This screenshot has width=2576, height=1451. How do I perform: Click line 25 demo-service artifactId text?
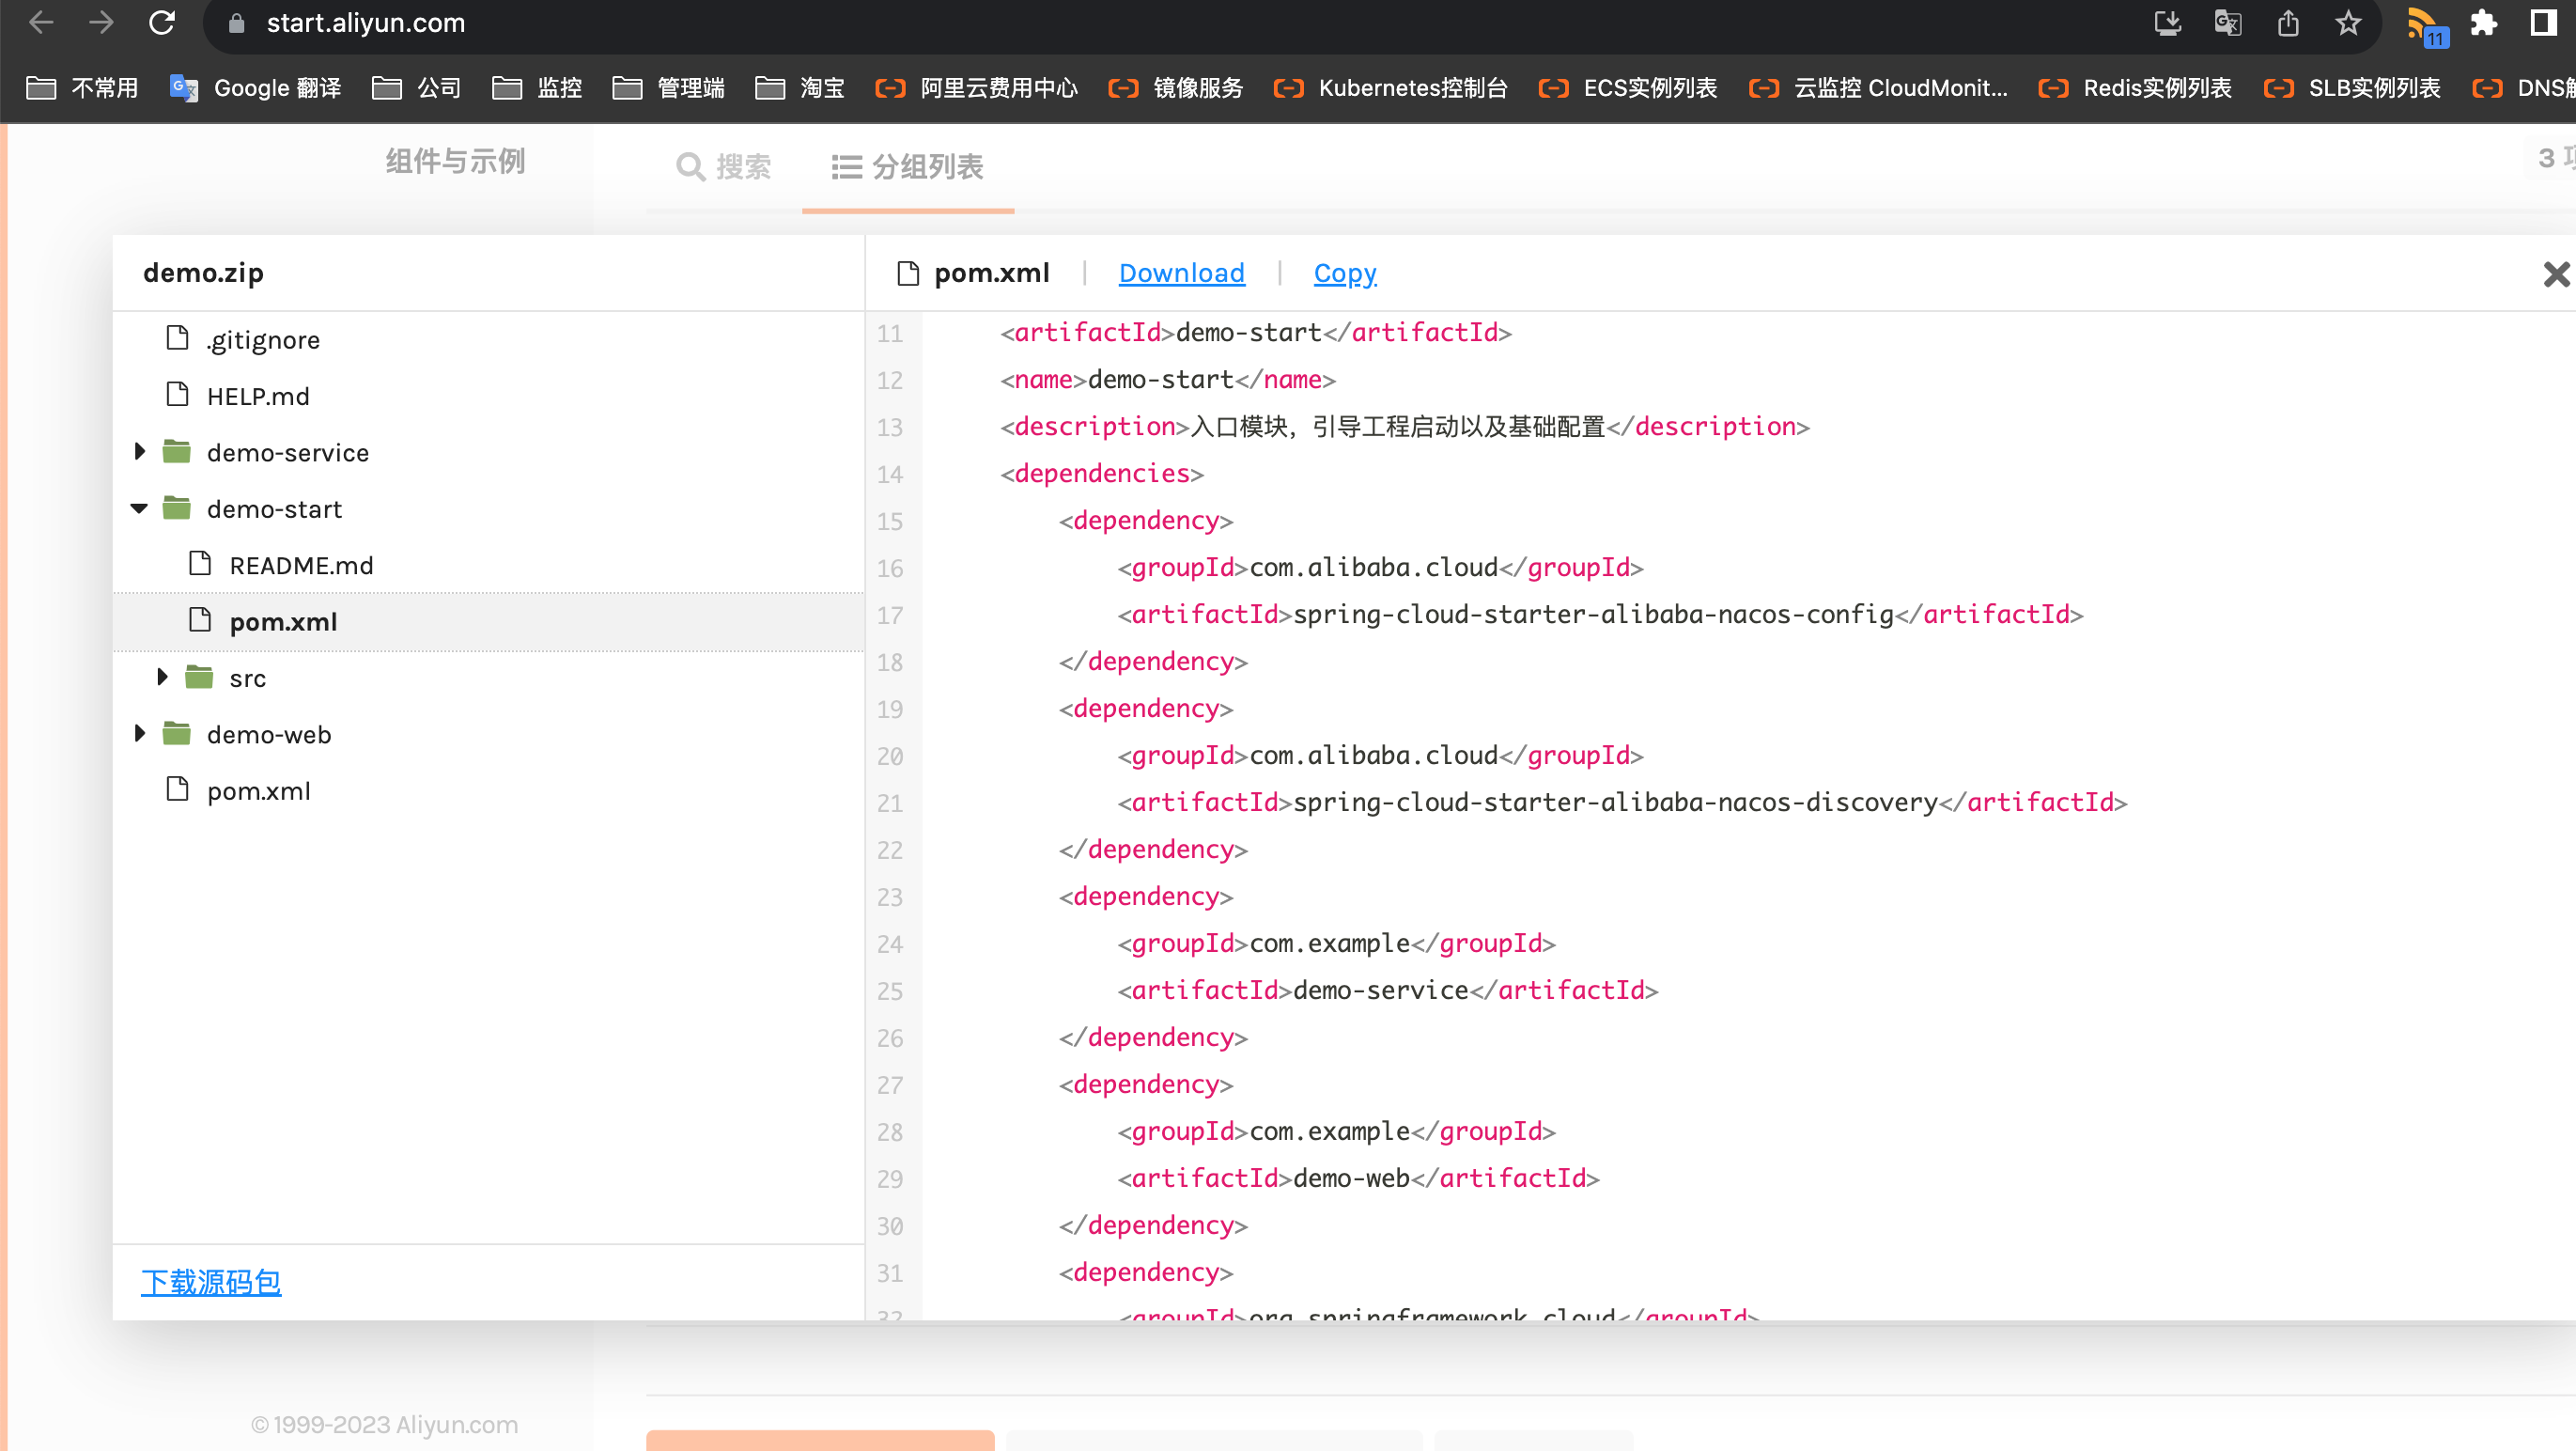1380,990
